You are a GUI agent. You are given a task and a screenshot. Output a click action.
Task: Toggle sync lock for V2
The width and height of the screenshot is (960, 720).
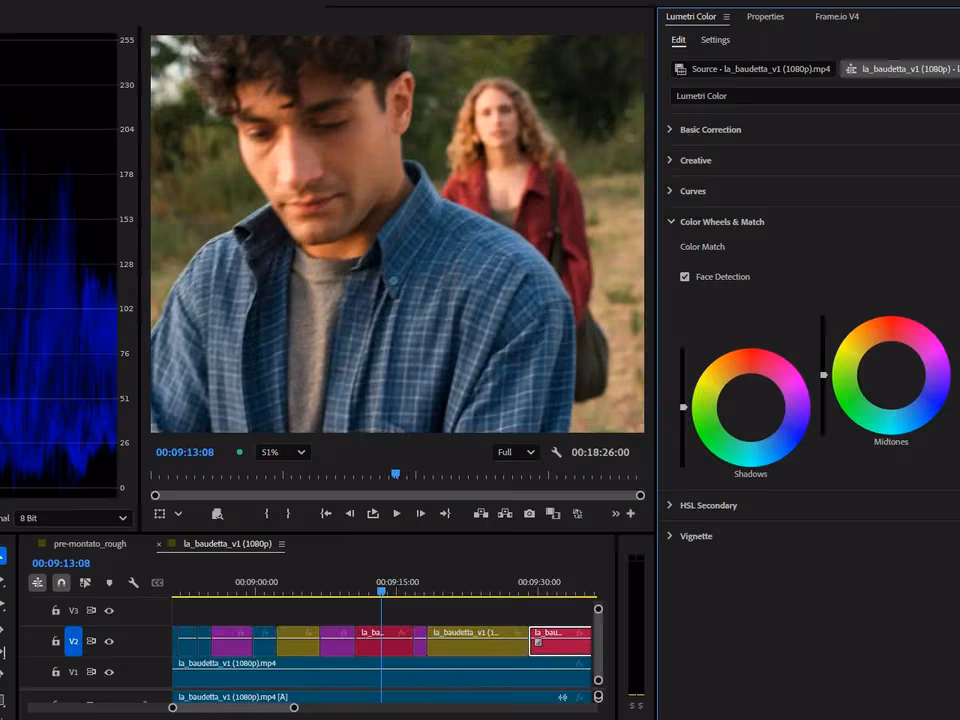pyautogui.click(x=91, y=641)
